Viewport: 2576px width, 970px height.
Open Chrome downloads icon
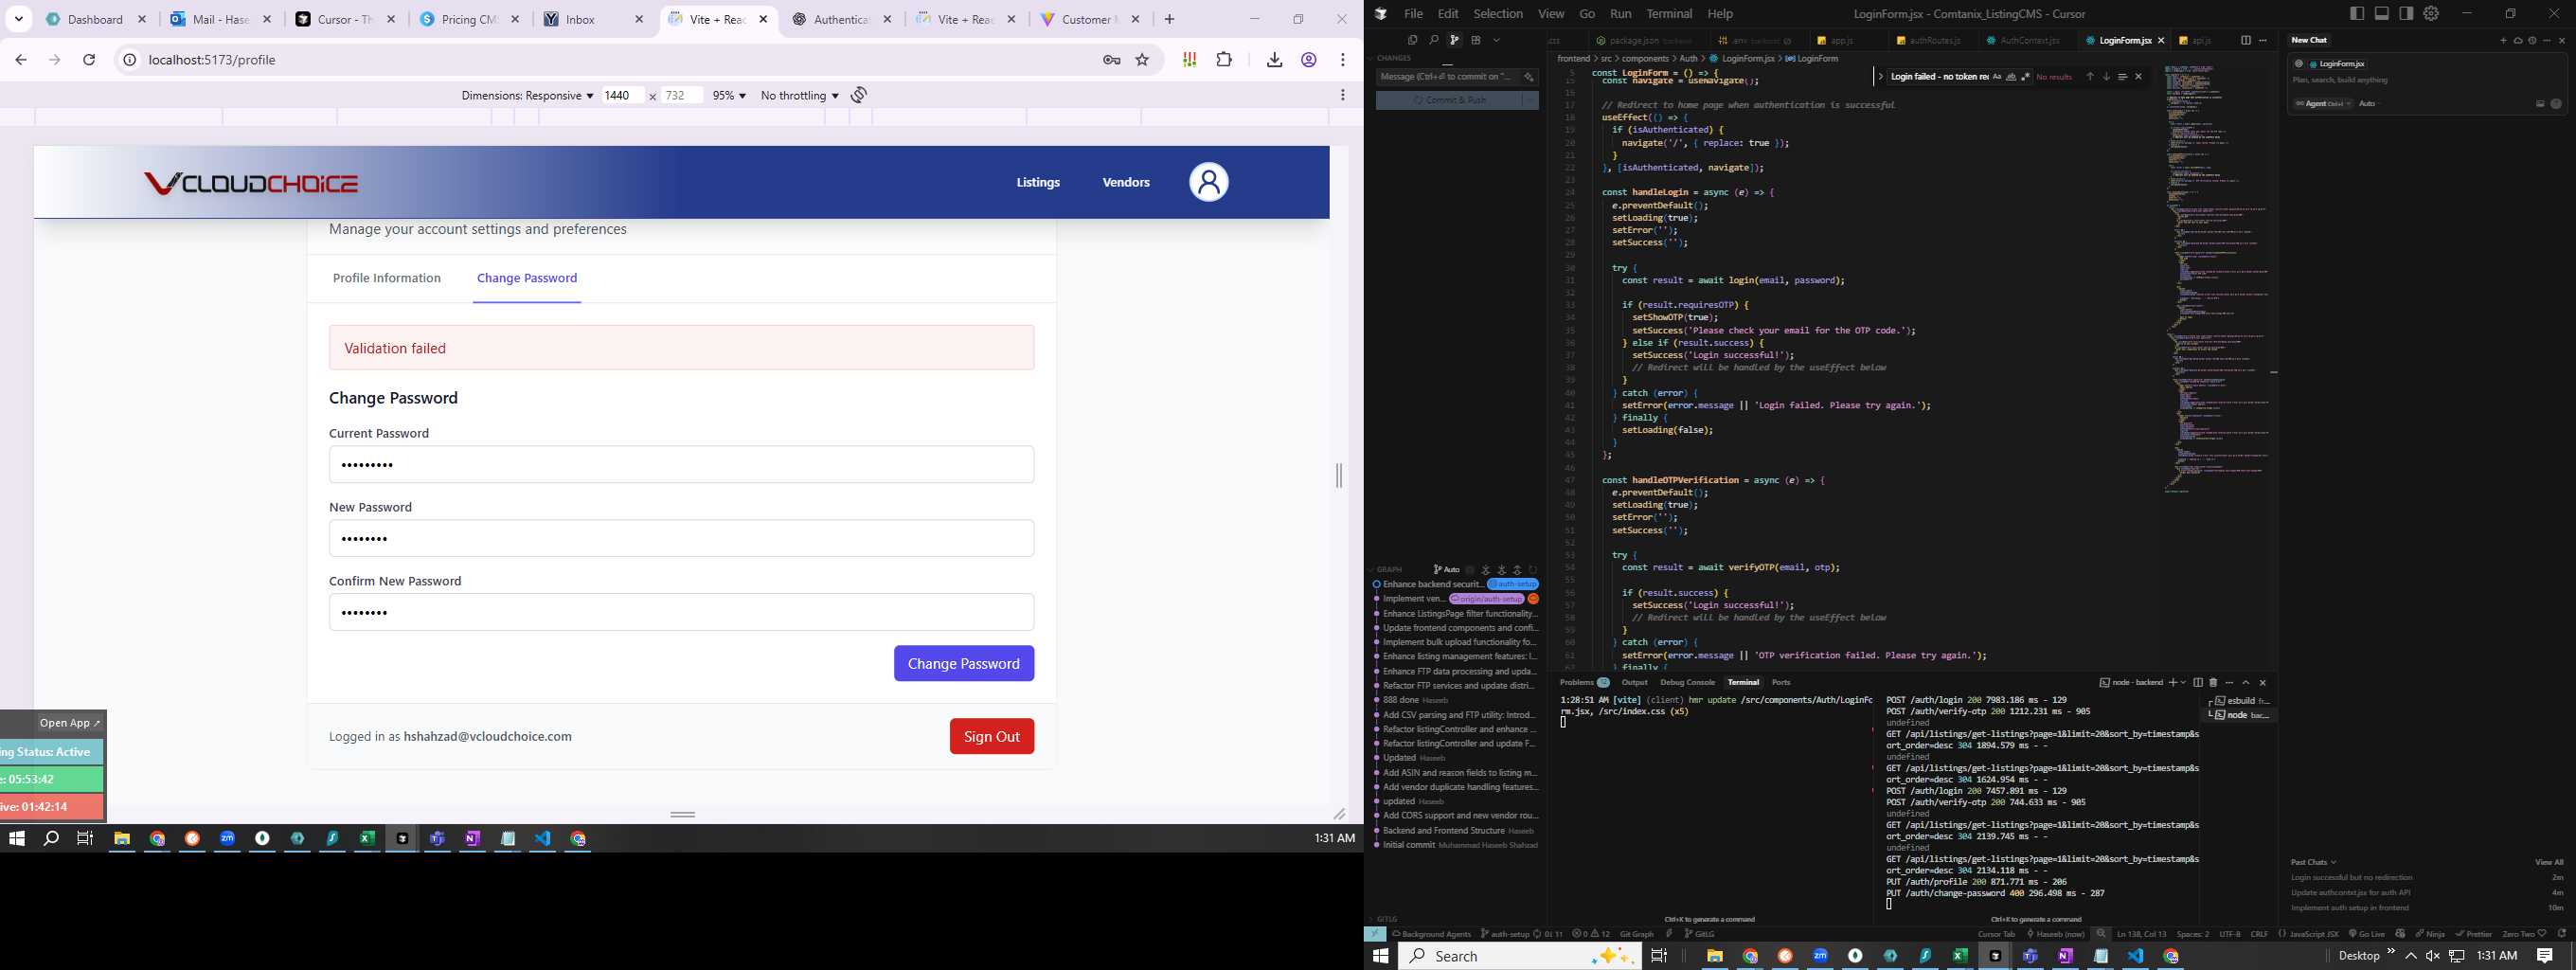click(x=1274, y=60)
